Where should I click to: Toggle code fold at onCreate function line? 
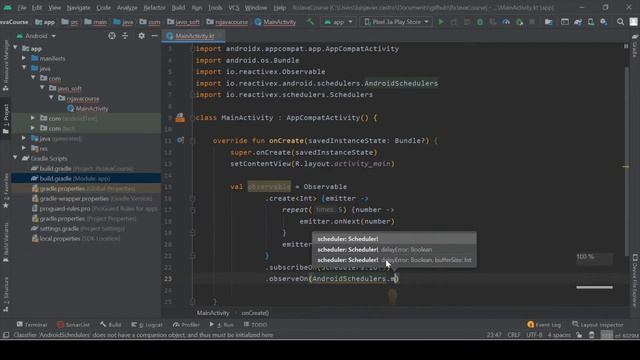tap(192, 141)
